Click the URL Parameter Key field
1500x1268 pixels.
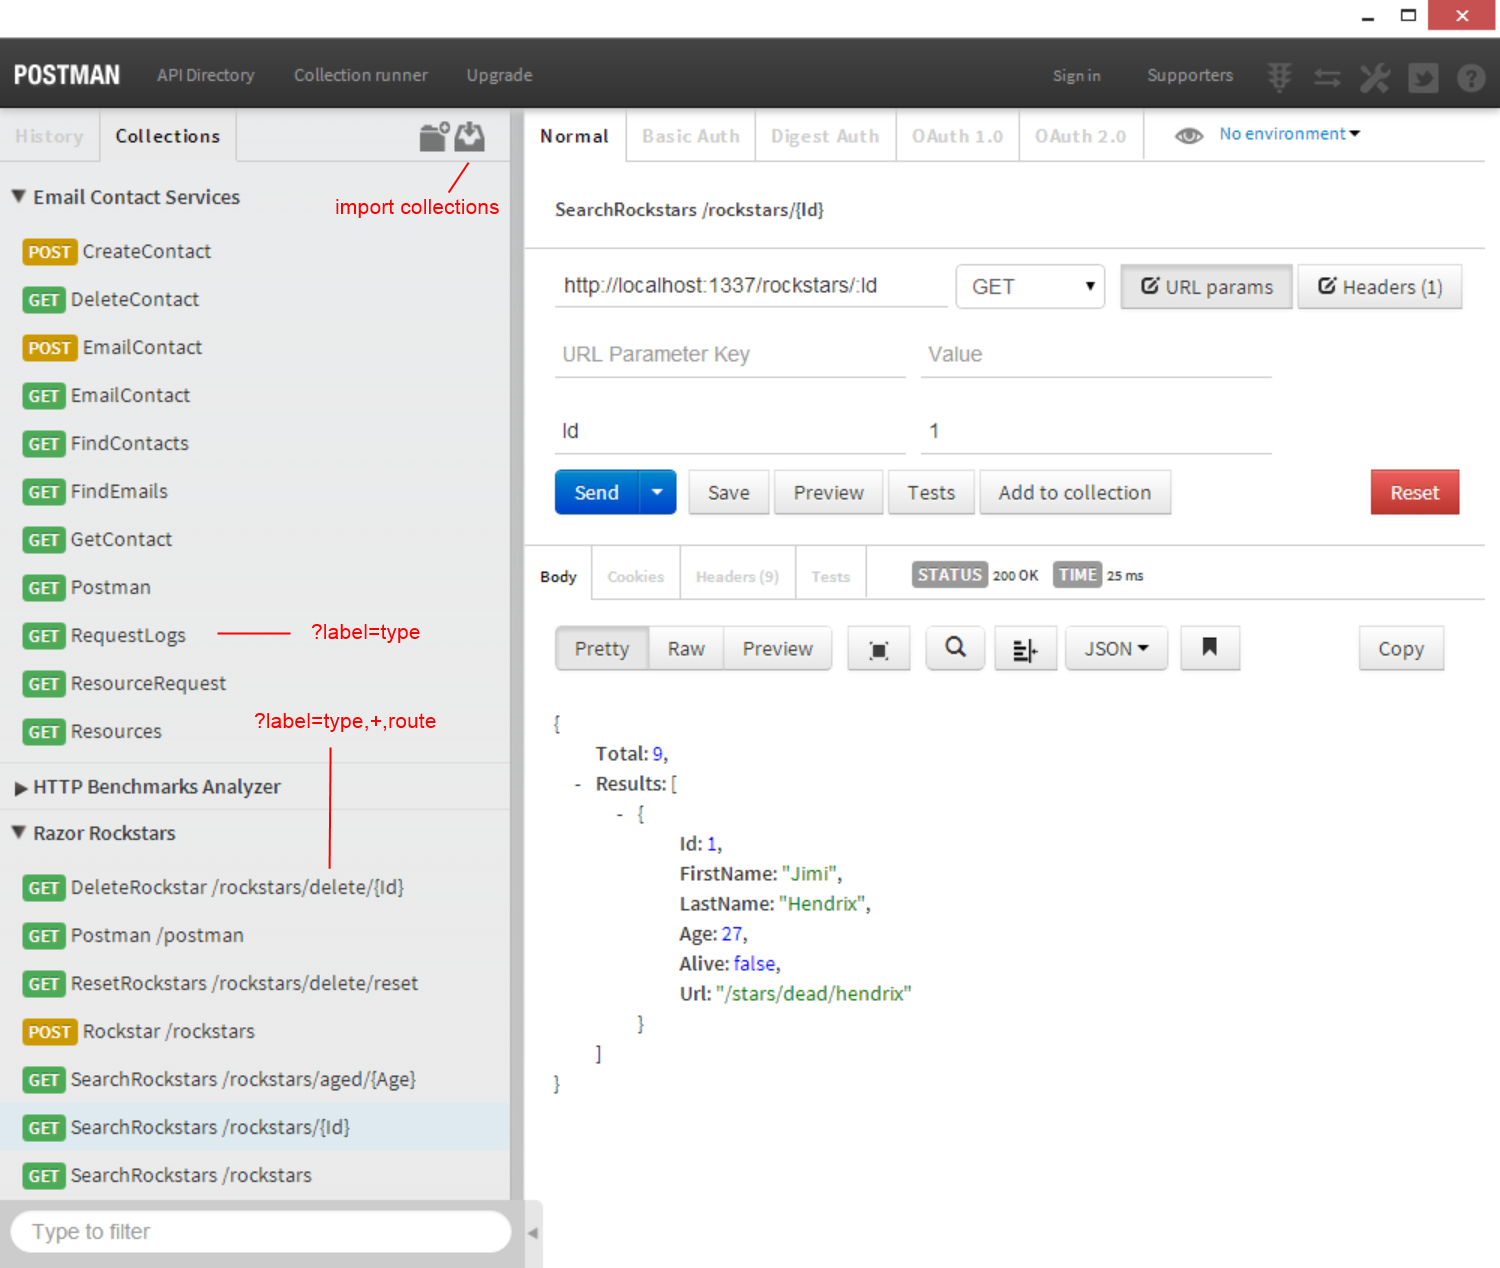[x=730, y=355]
